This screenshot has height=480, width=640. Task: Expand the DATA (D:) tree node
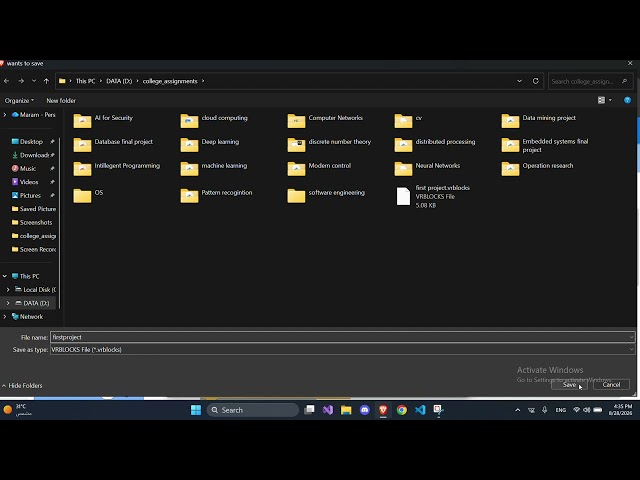tap(8, 303)
